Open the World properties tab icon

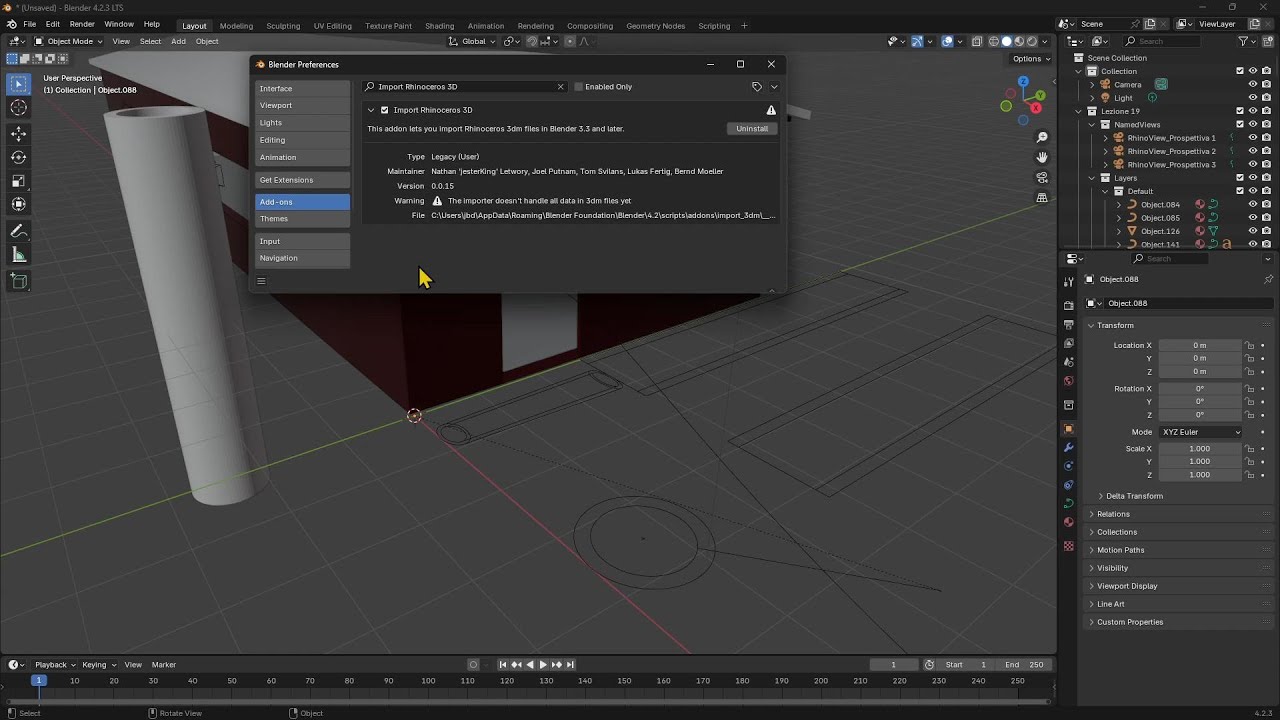tap(1068, 381)
